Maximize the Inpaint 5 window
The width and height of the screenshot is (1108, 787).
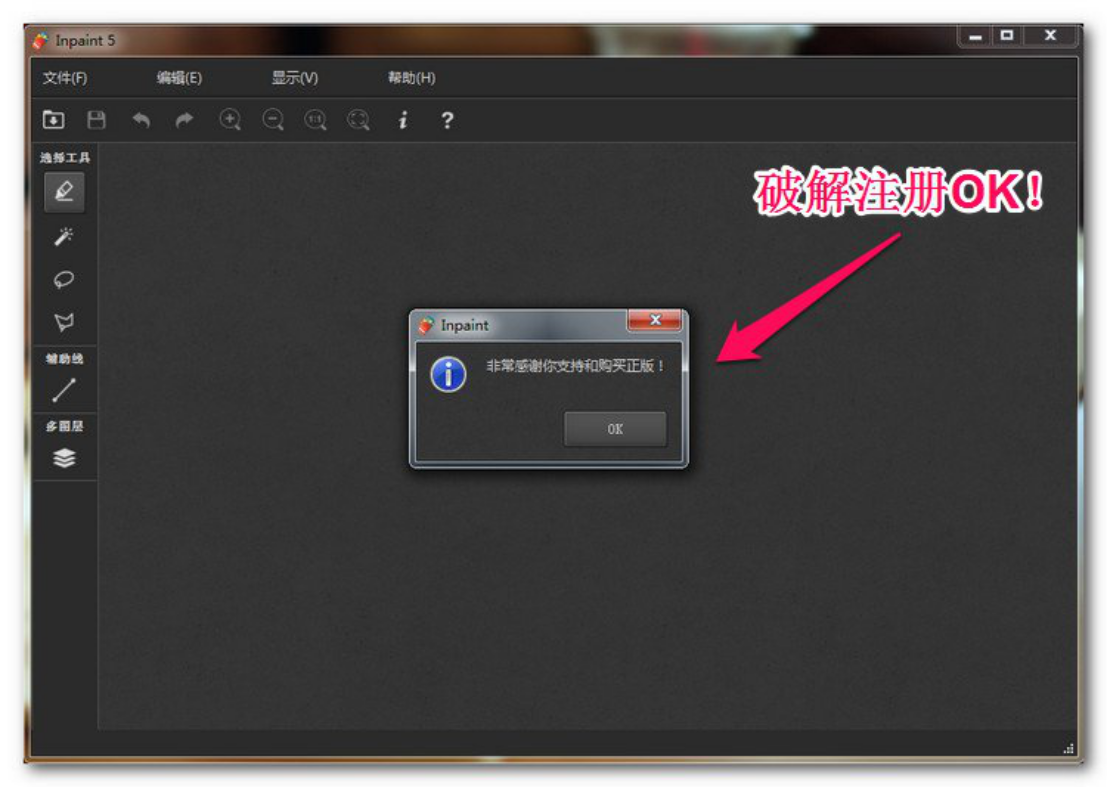coord(1007,35)
